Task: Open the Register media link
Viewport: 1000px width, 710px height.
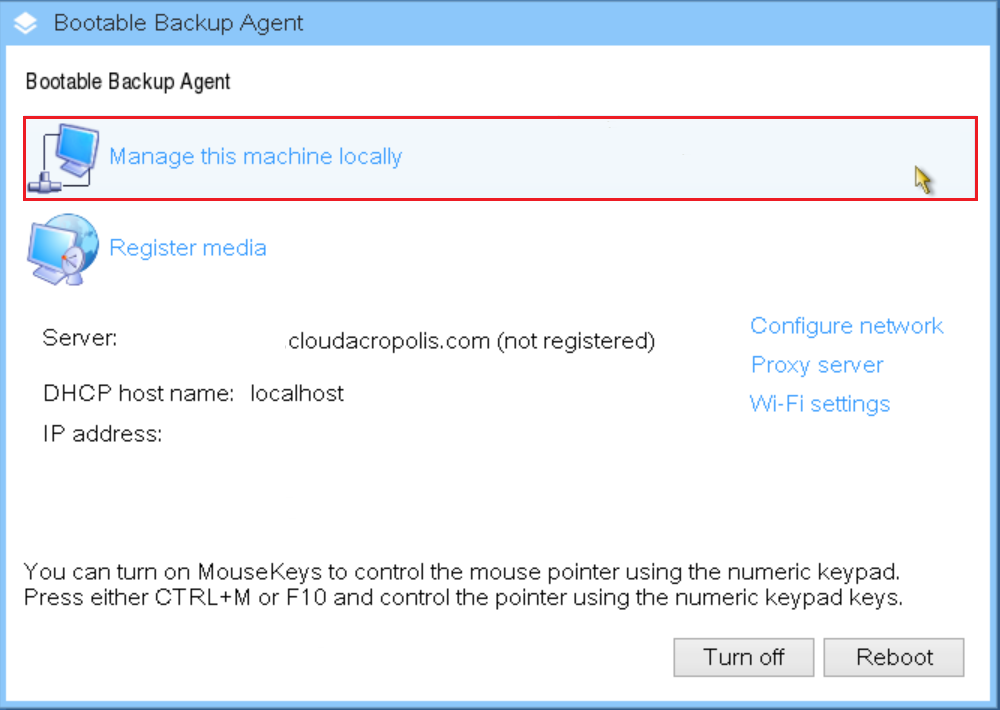Action: point(188,248)
